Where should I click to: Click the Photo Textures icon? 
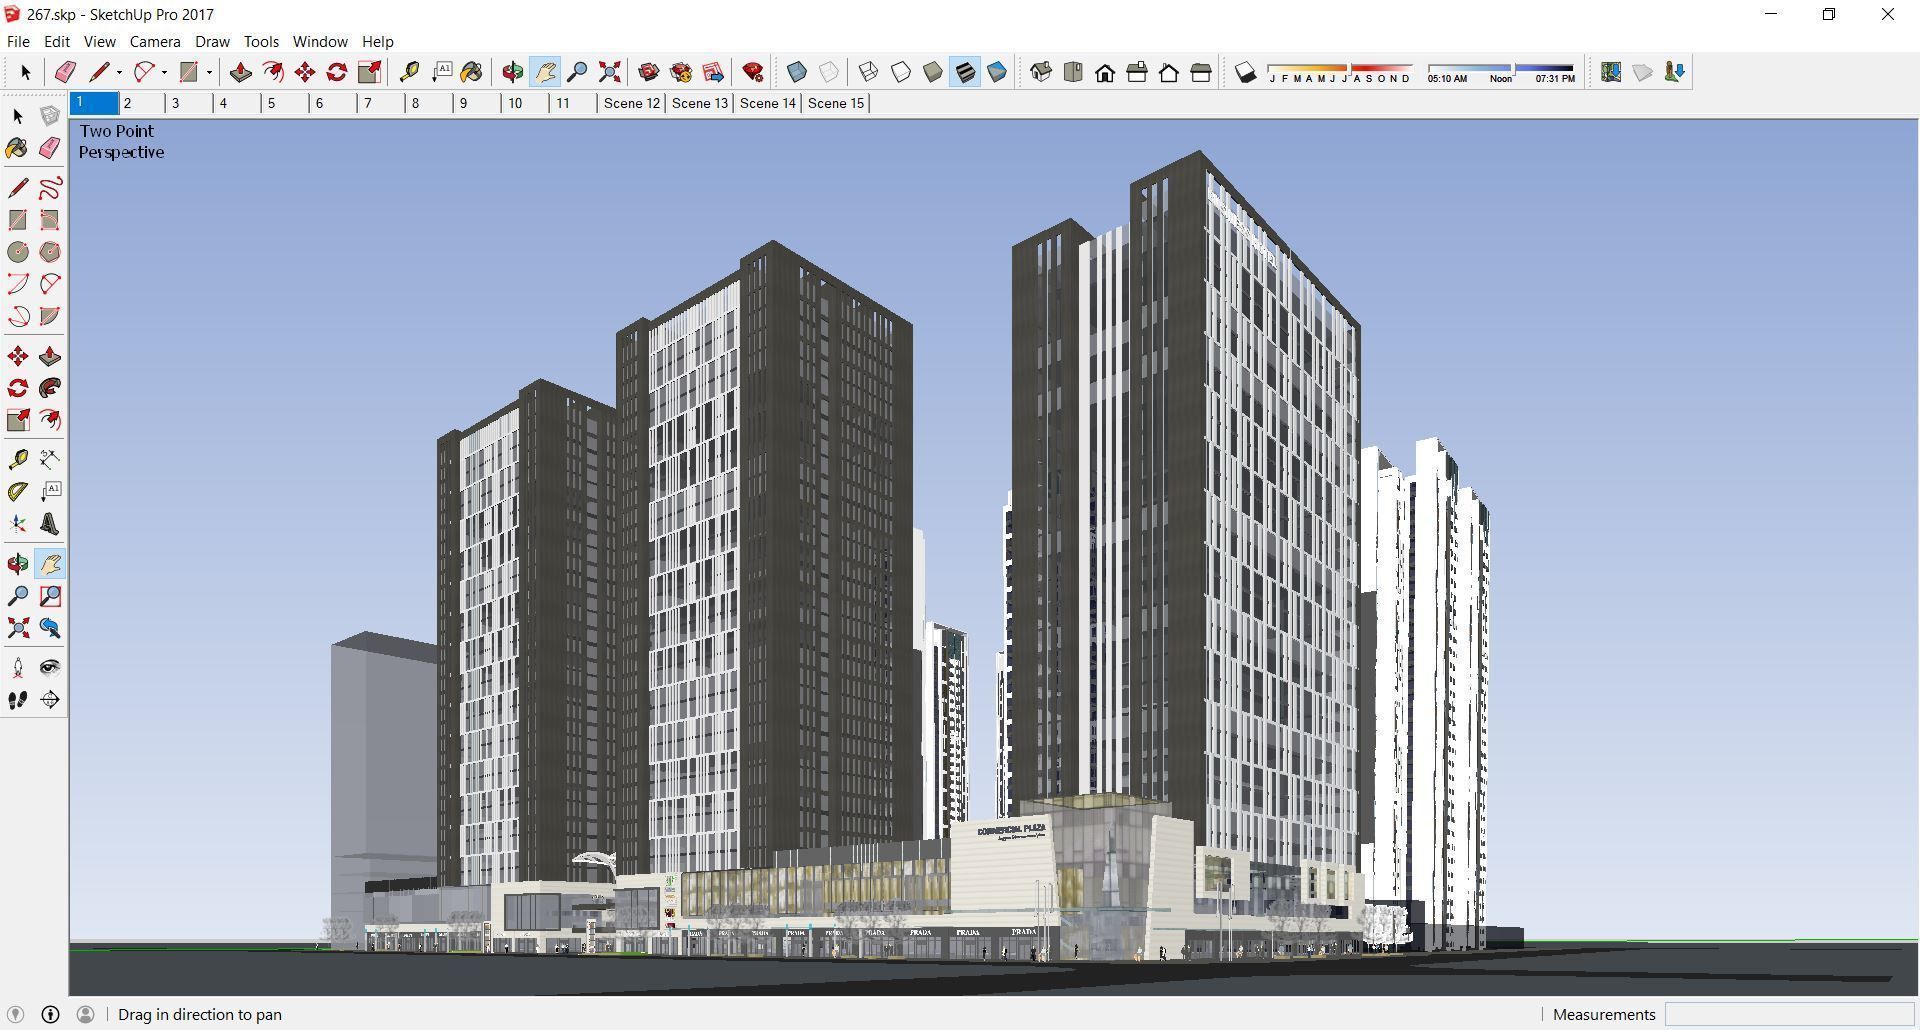pyautogui.click(x=1675, y=72)
